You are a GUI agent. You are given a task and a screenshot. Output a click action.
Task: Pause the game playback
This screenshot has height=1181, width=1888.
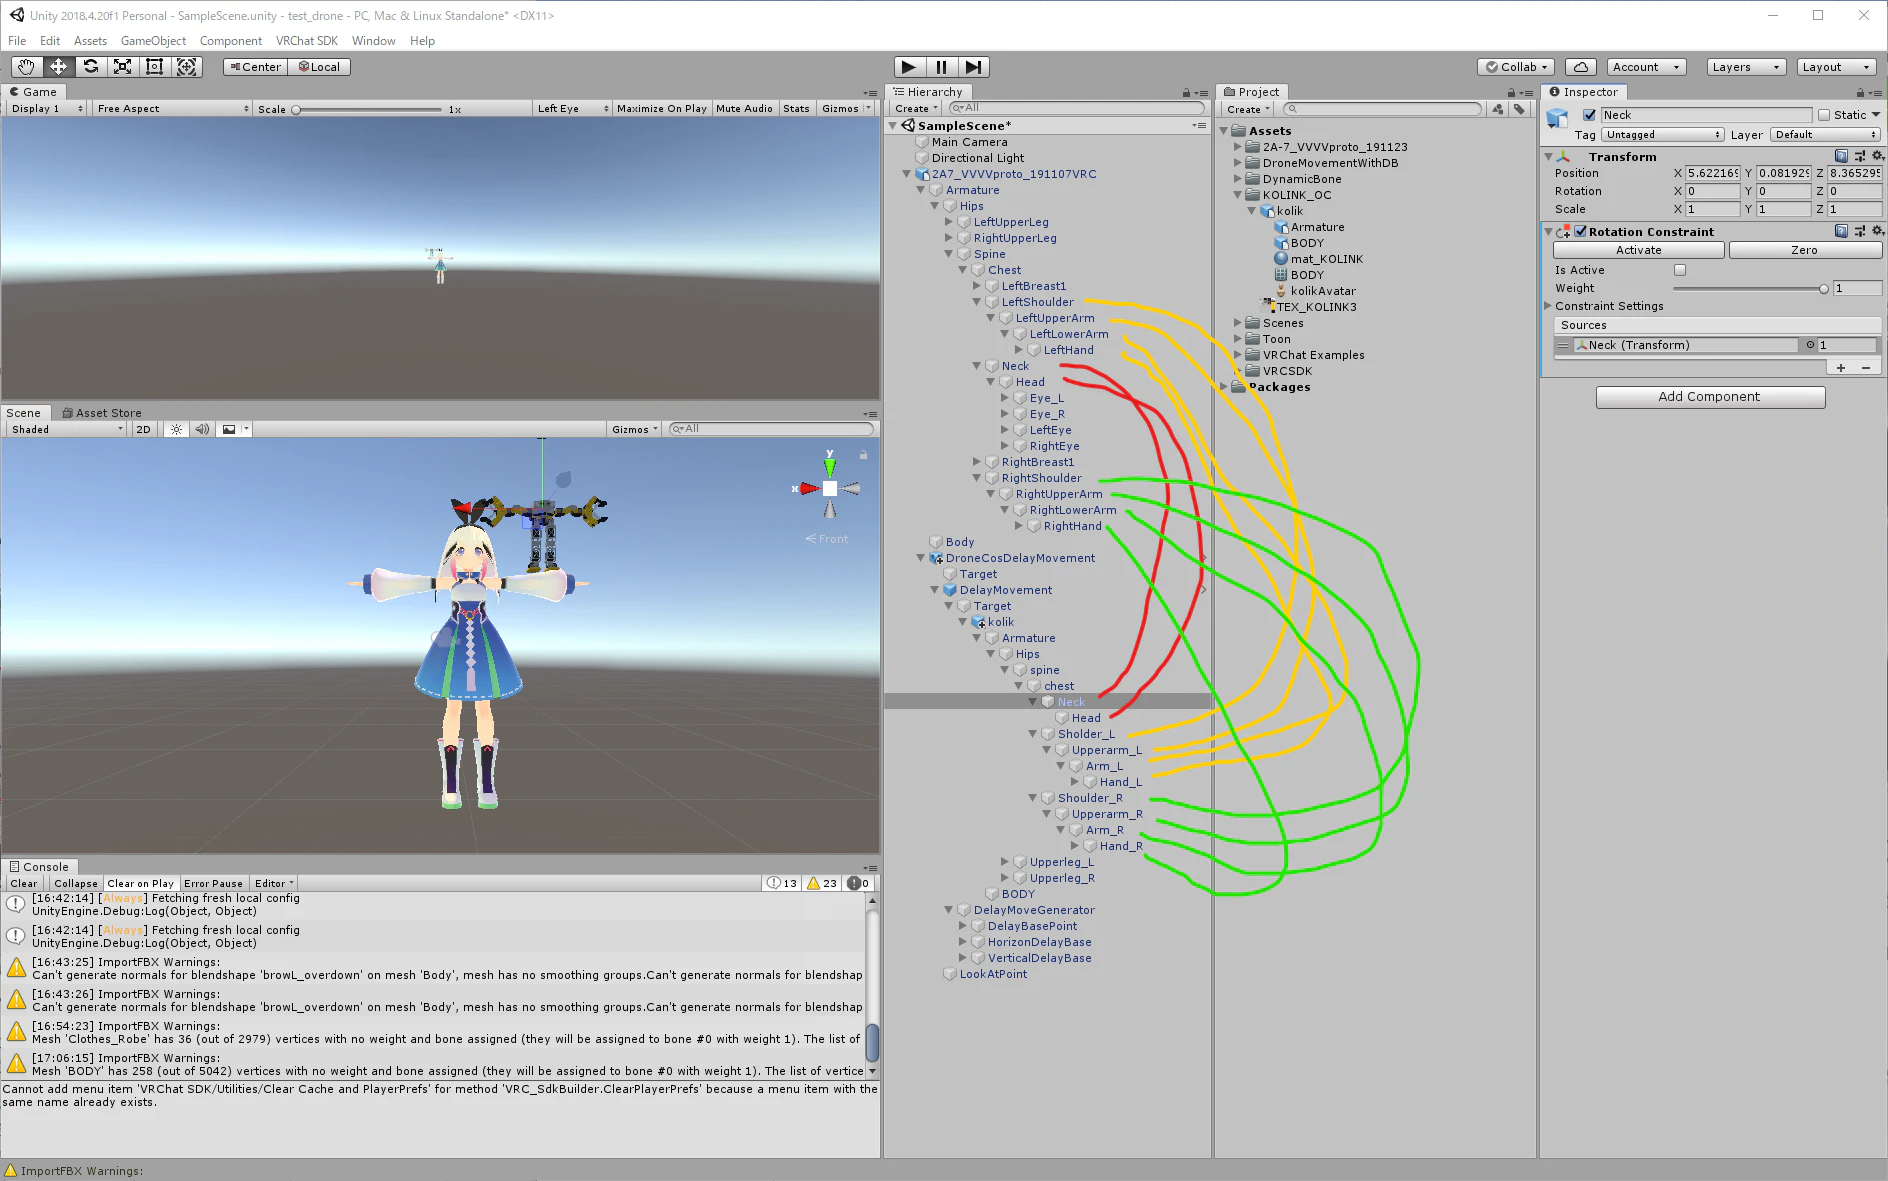click(x=941, y=67)
